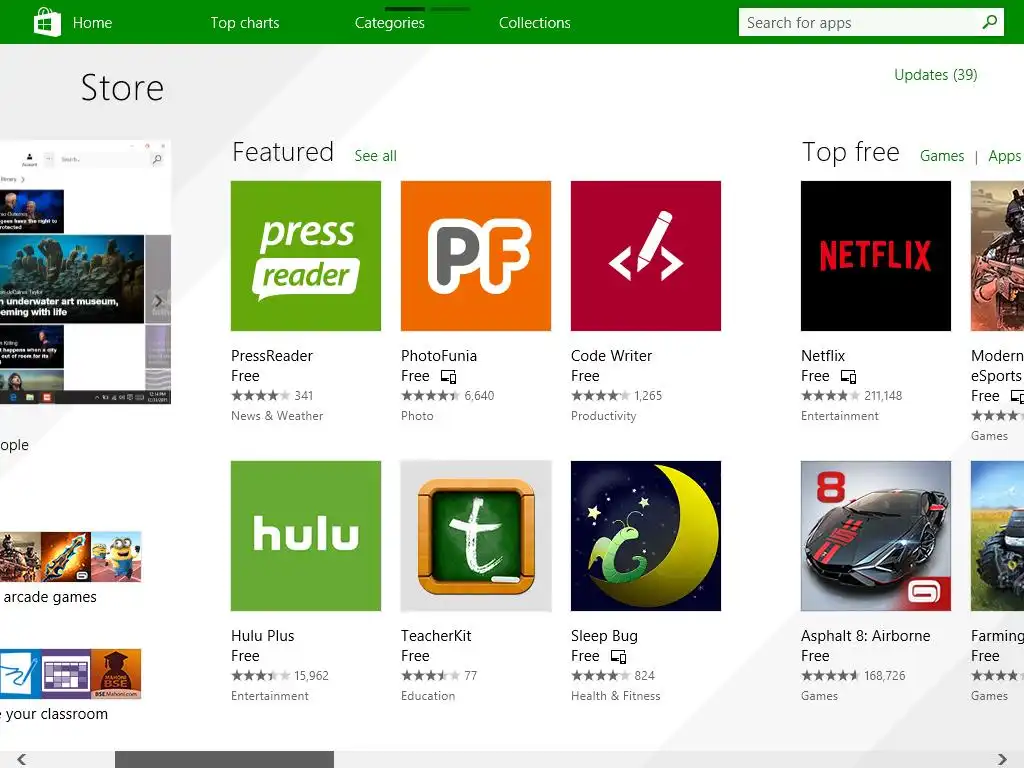Open the Sleep Bug app tile
This screenshot has height=768, width=1024.
point(645,536)
